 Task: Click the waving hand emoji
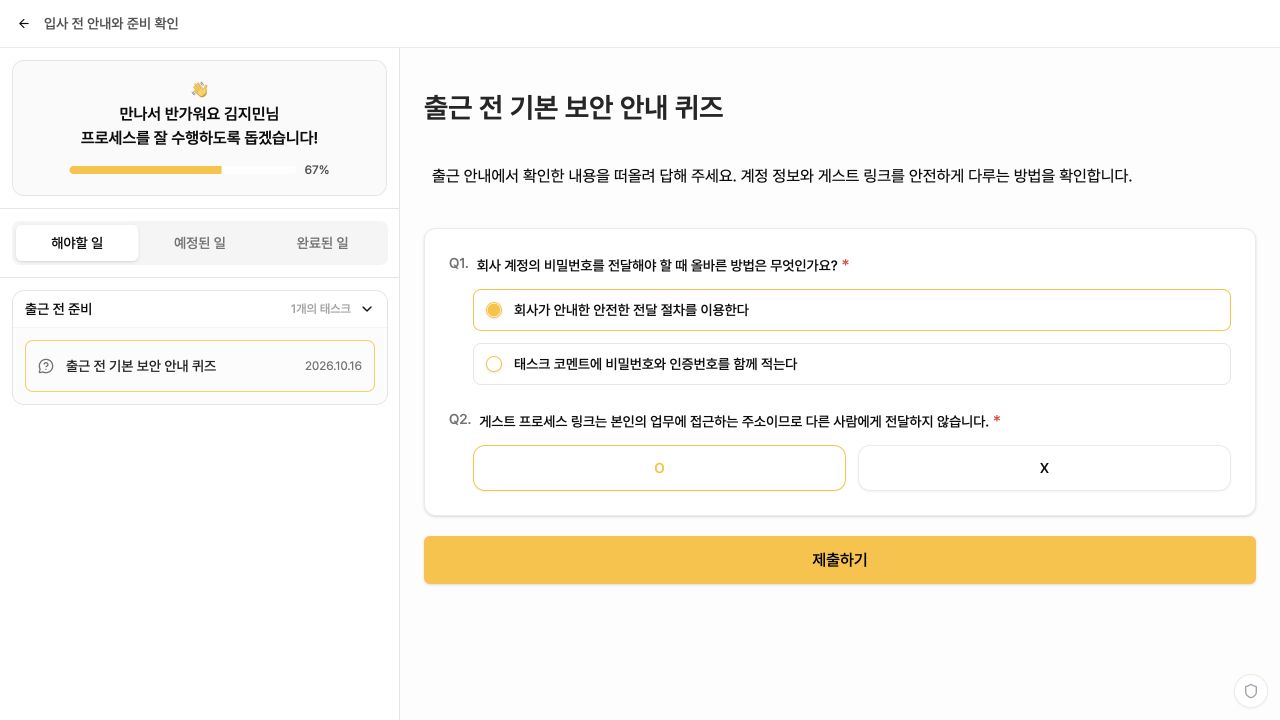click(199, 89)
